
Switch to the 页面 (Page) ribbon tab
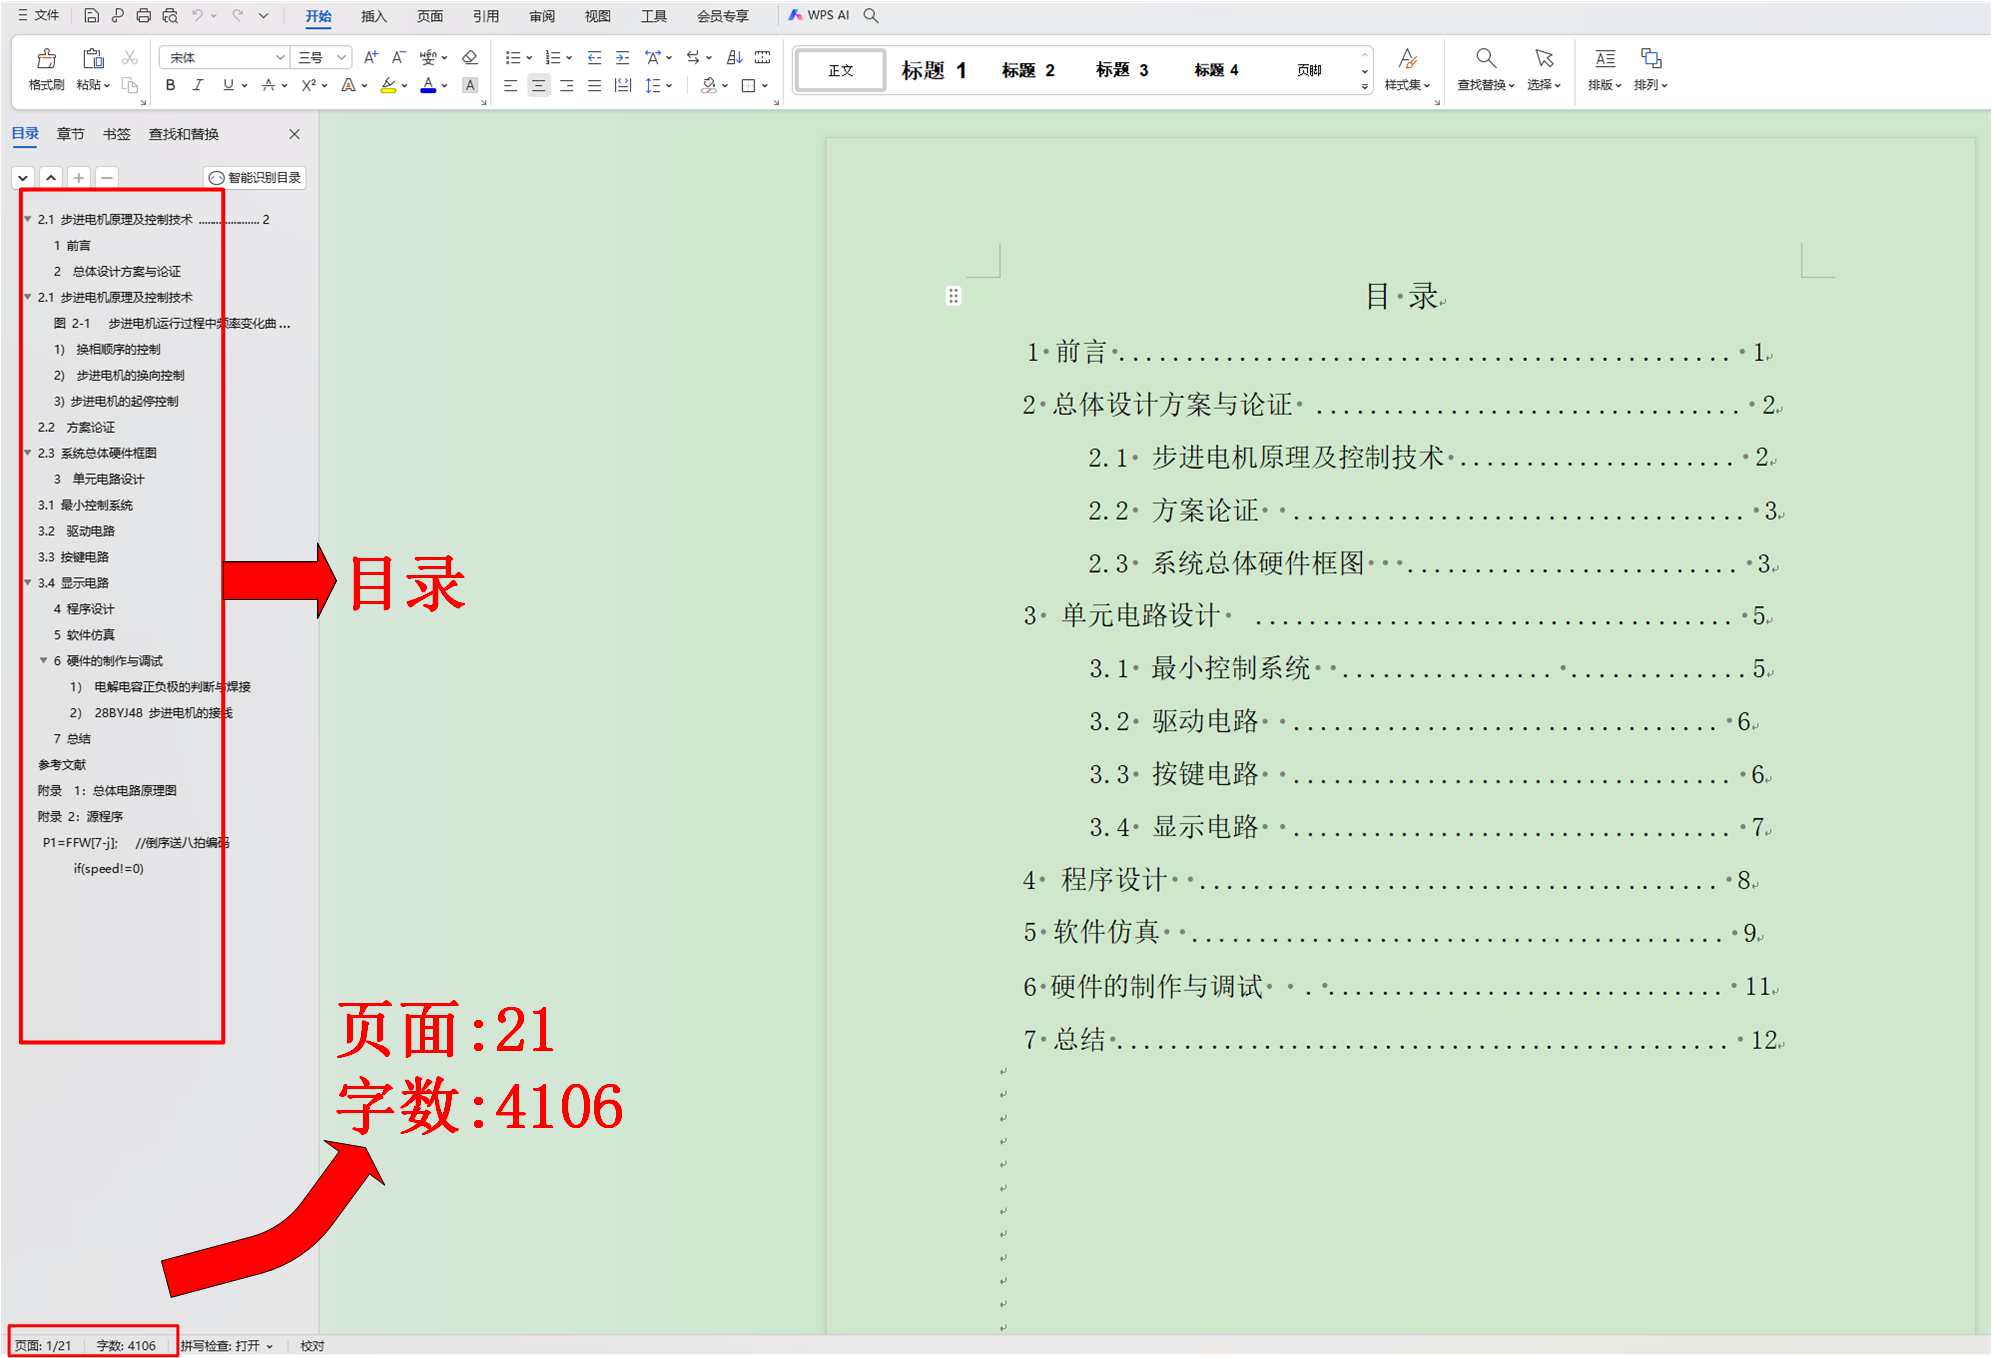(430, 16)
